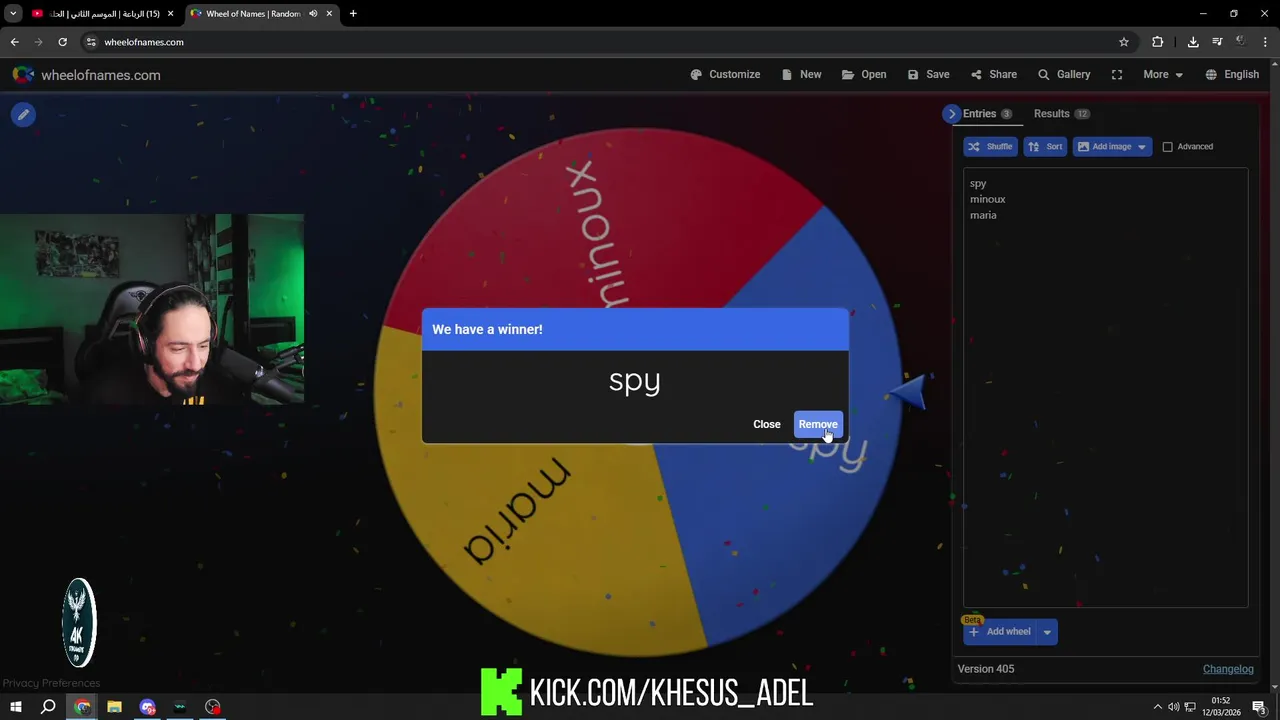Open Windows taskbar search

pos(48,707)
